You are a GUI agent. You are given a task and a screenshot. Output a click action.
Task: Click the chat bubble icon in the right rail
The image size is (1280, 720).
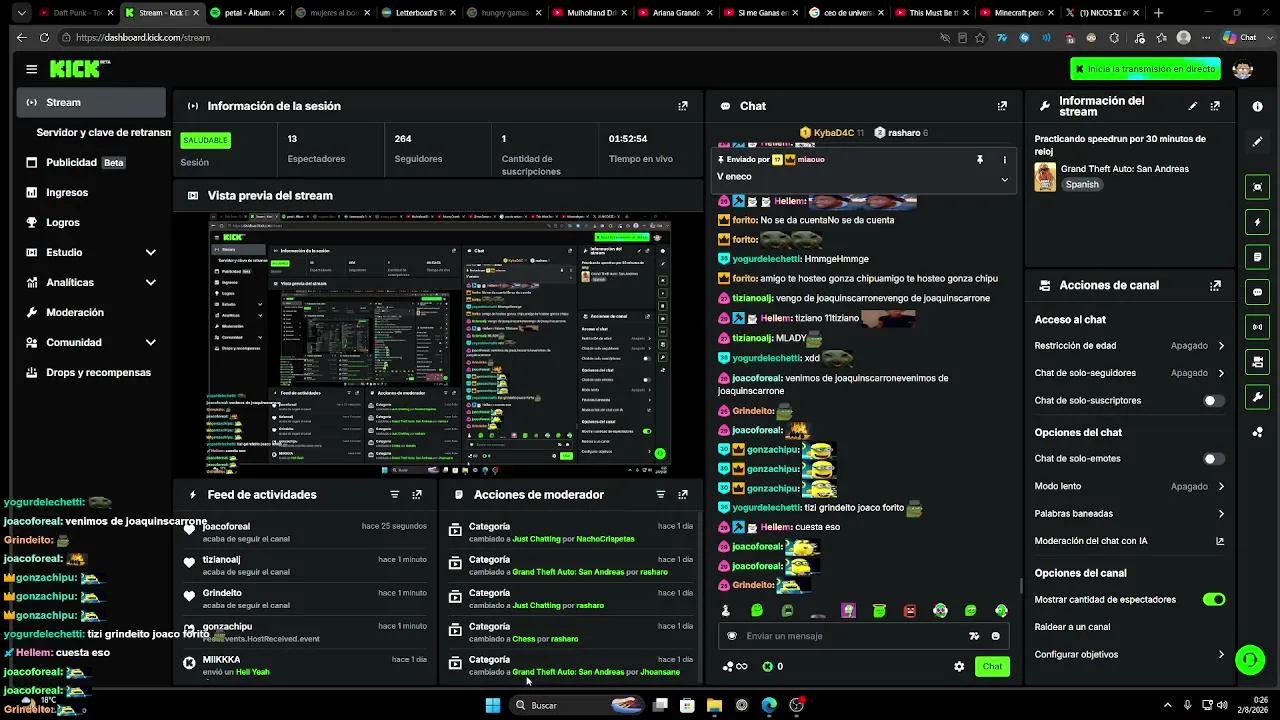click(x=1257, y=292)
